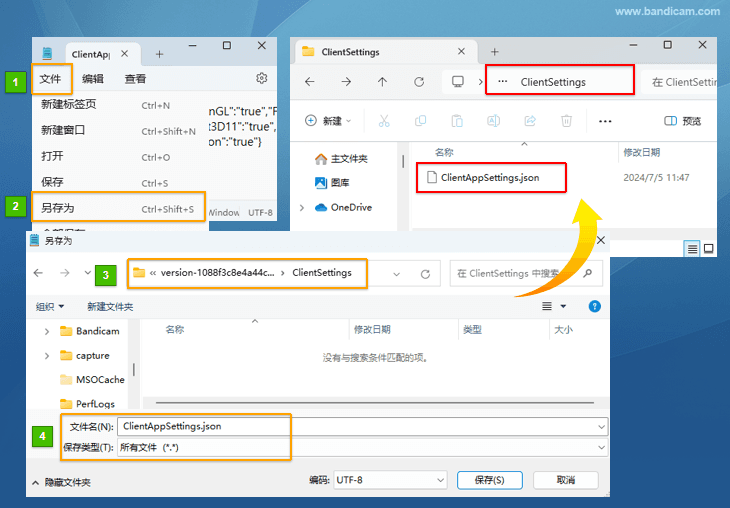Open recent locations dropdown in Save As
Screen dimensions: 730x508
coord(87,273)
